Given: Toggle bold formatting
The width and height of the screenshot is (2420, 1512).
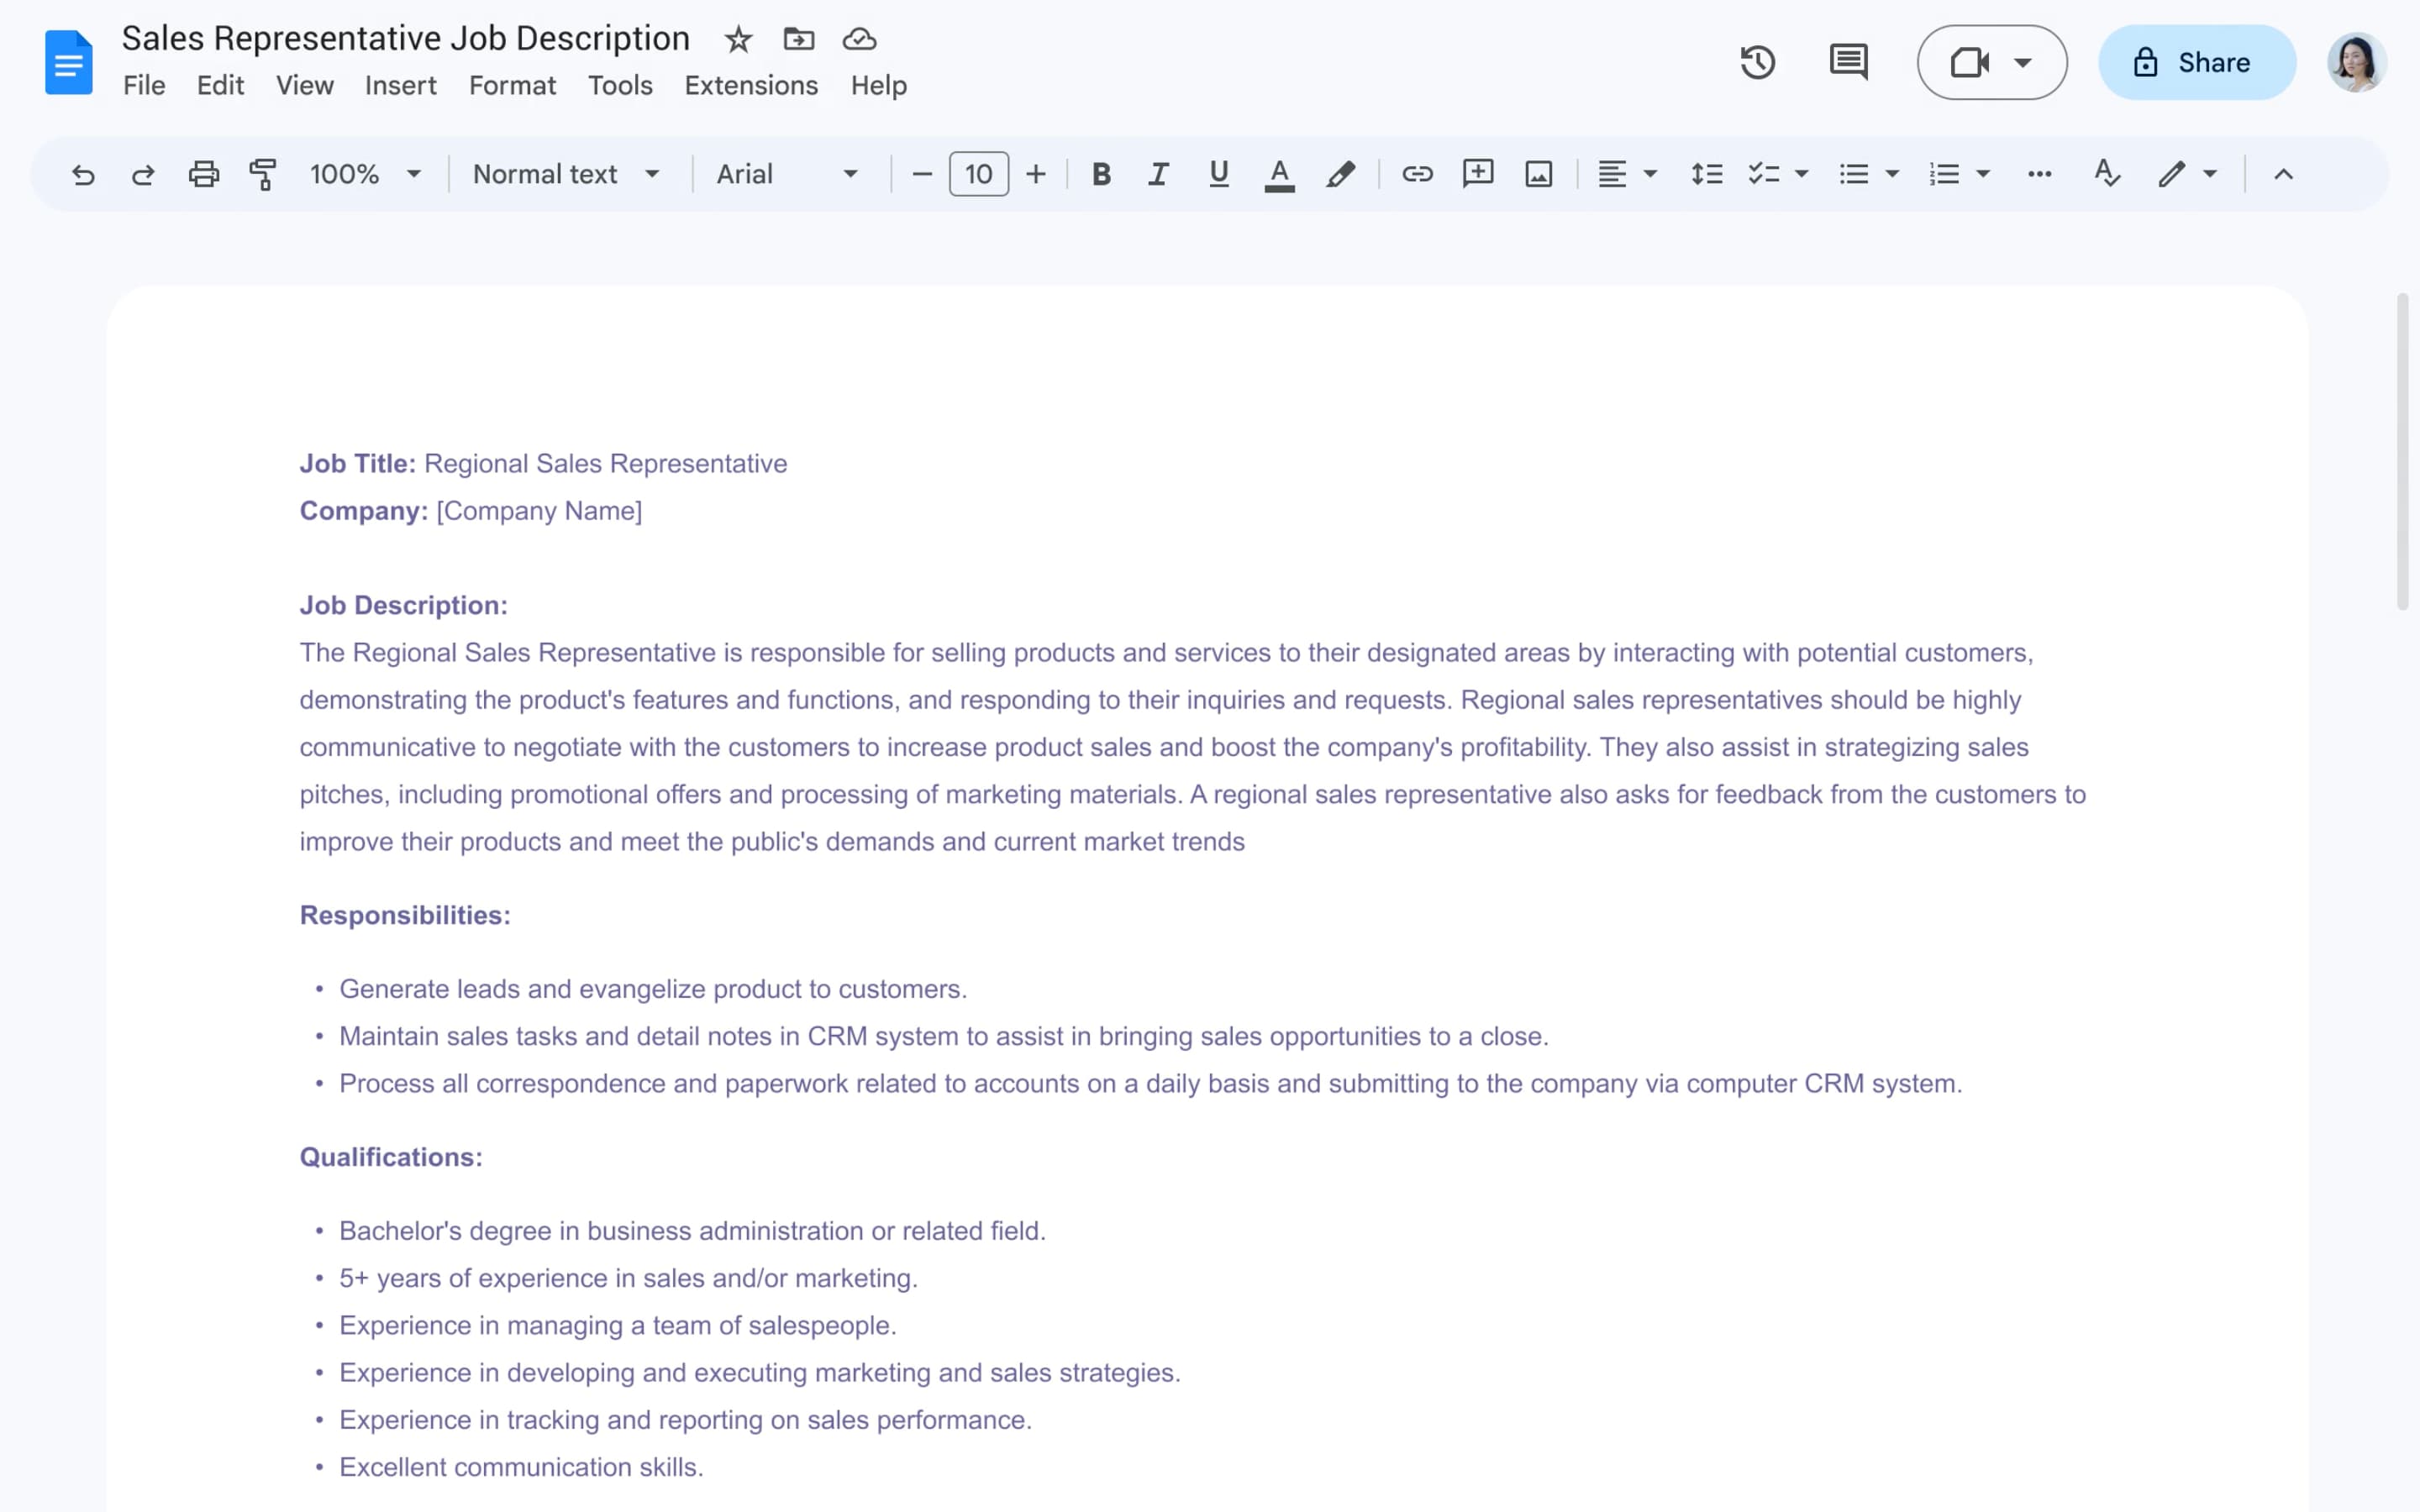Looking at the screenshot, I should (x=1101, y=175).
